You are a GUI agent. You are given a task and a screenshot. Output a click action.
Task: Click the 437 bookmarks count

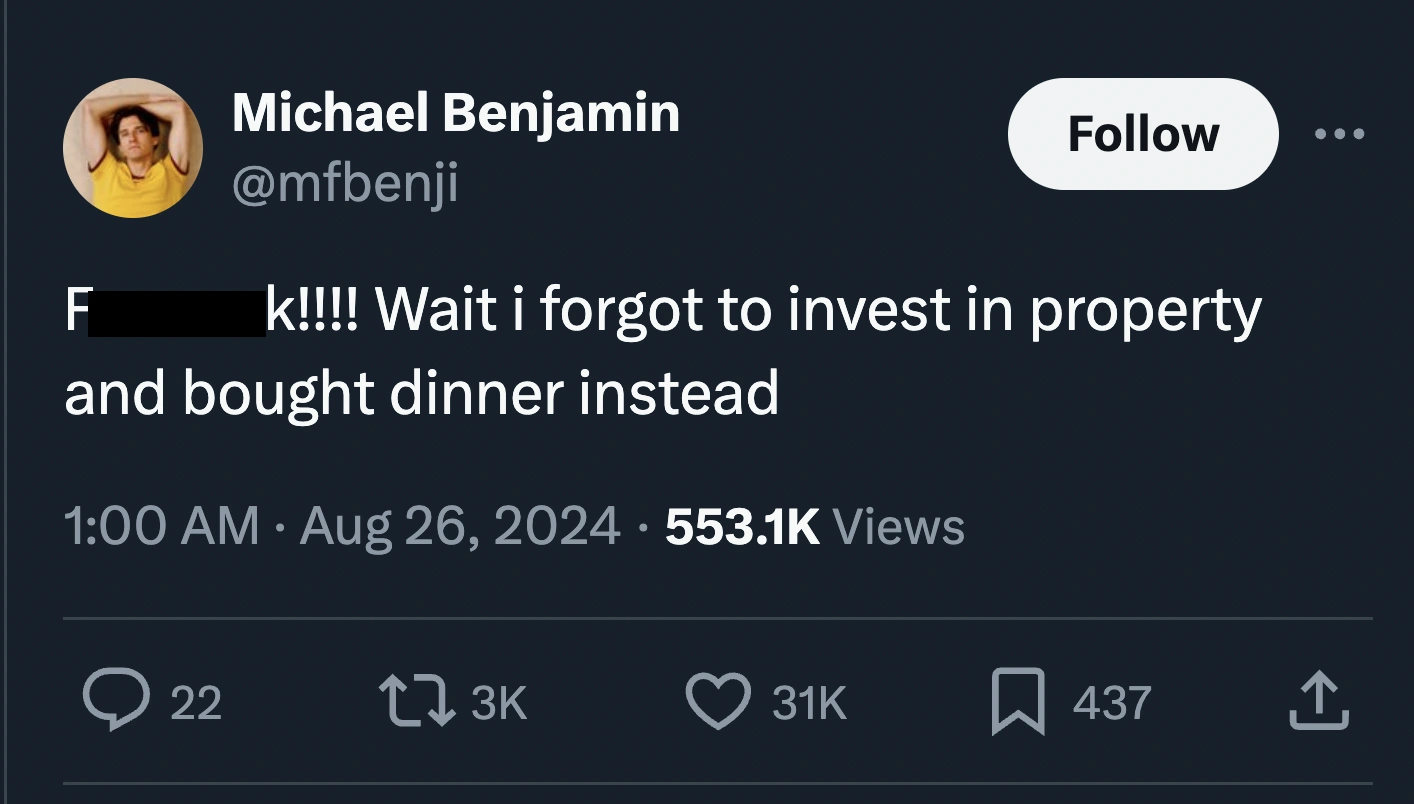(1112, 702)
